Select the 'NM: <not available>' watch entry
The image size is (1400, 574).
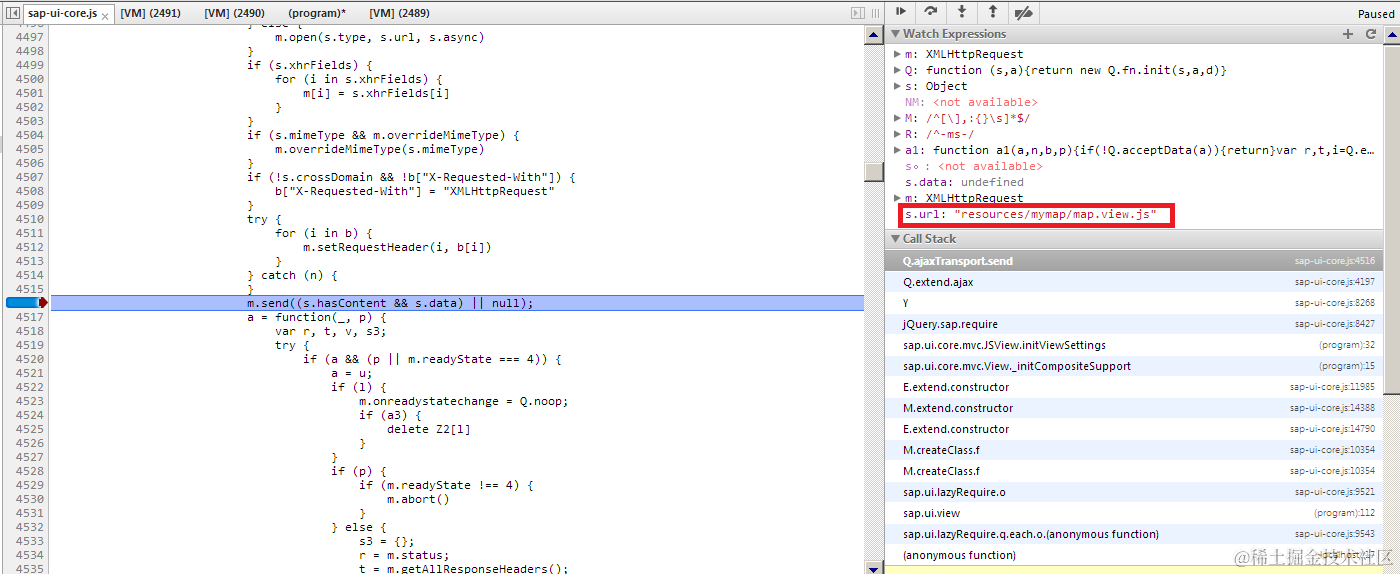click(x=971, y=102)
